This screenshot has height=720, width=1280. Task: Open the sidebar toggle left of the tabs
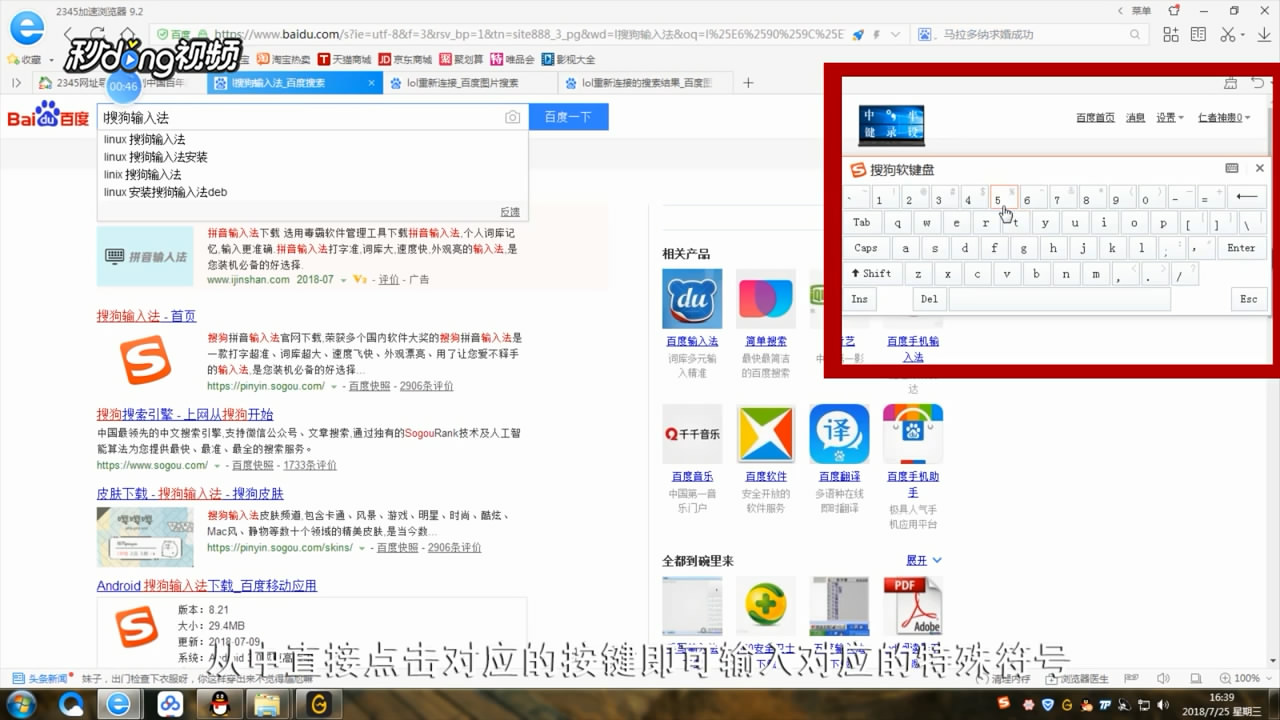16,83
